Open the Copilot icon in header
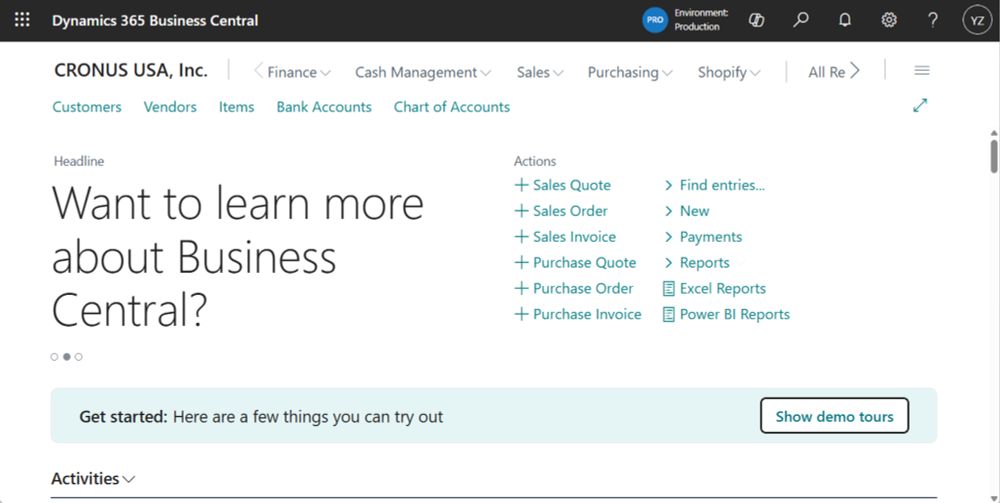This screenshot has width=1000, height=503. (x=756, y=20)
